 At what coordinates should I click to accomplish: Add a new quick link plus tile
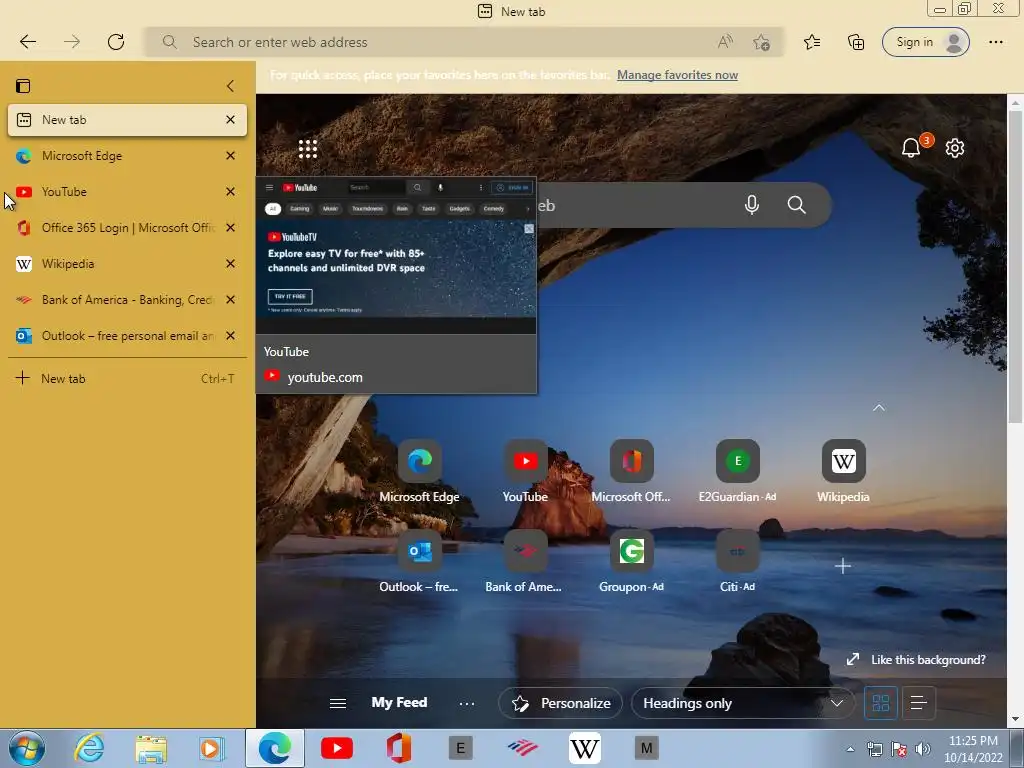(842, 566)
